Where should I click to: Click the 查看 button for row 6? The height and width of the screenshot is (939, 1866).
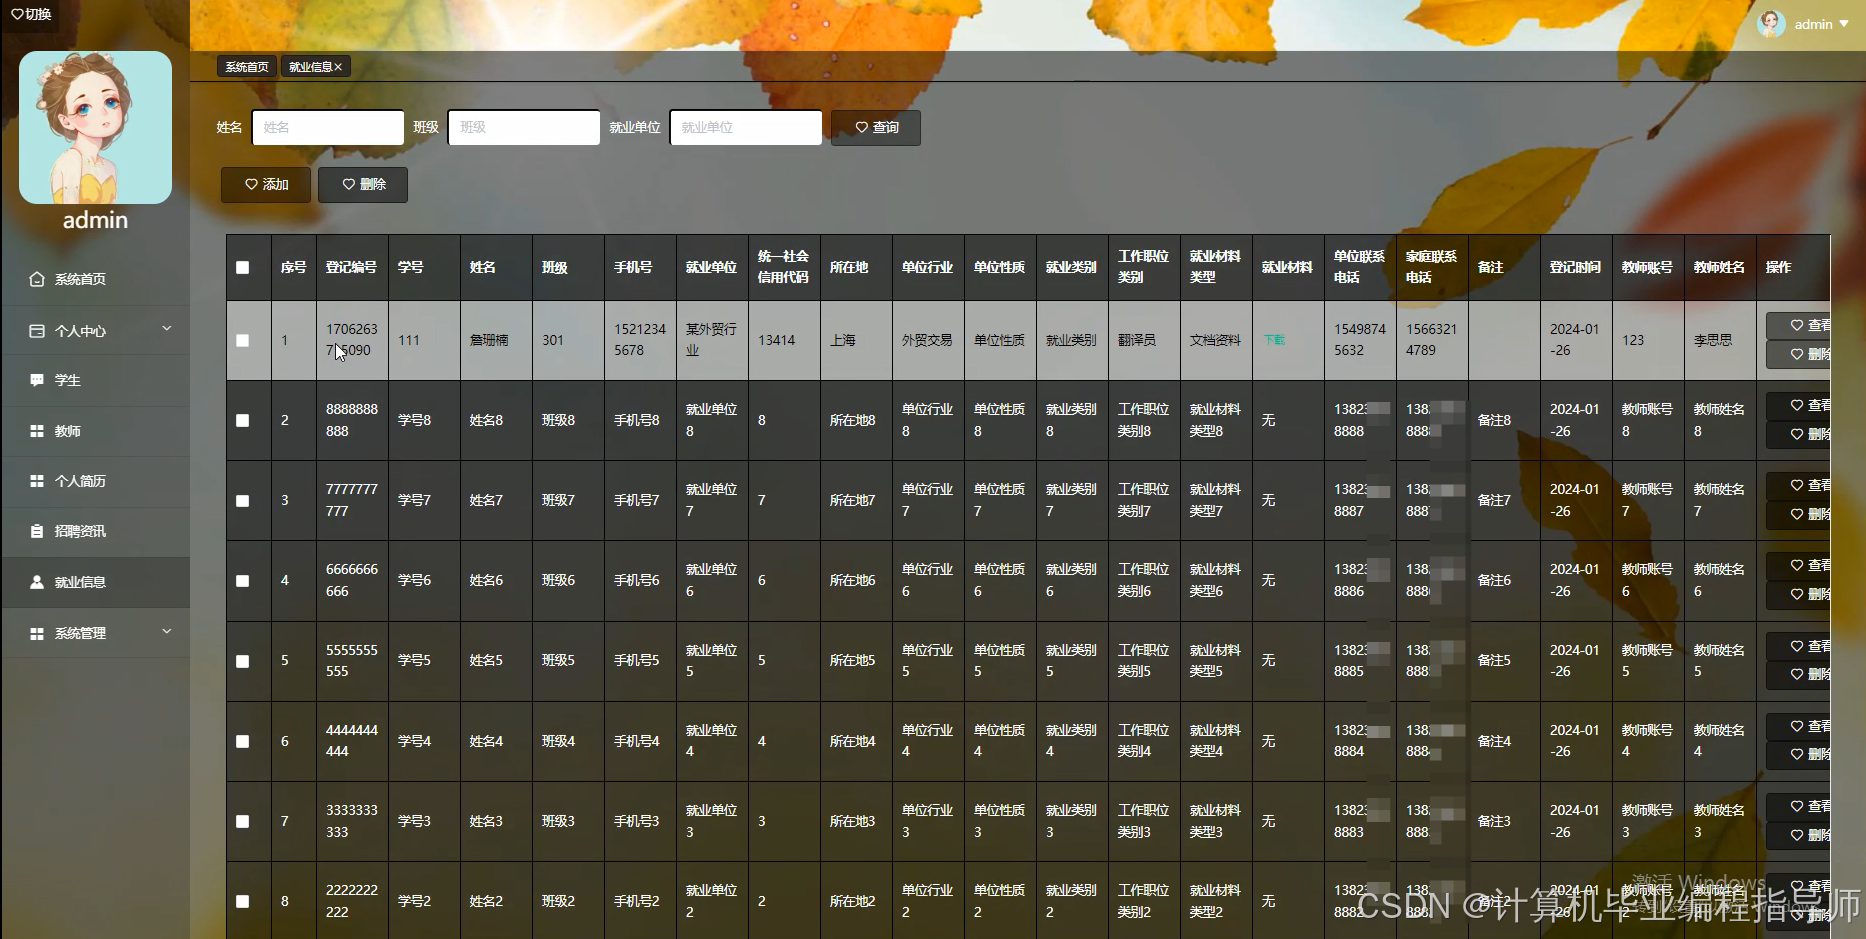(x=1800, y=726)
